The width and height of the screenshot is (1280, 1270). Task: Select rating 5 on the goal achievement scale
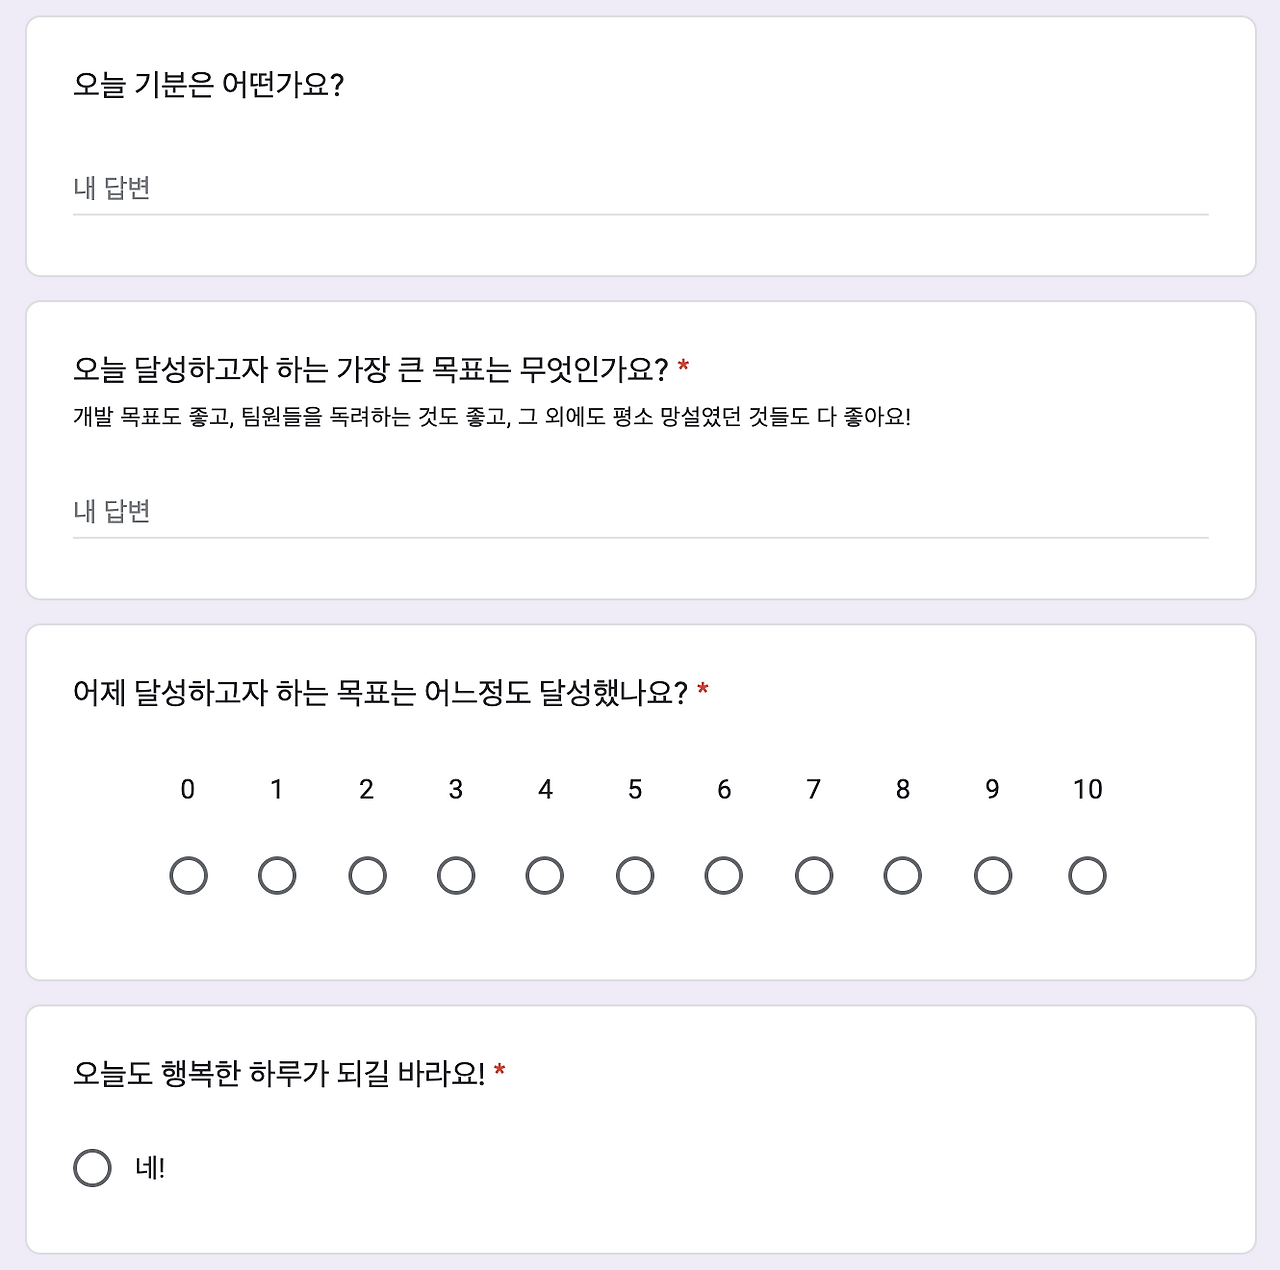[634, 874]
